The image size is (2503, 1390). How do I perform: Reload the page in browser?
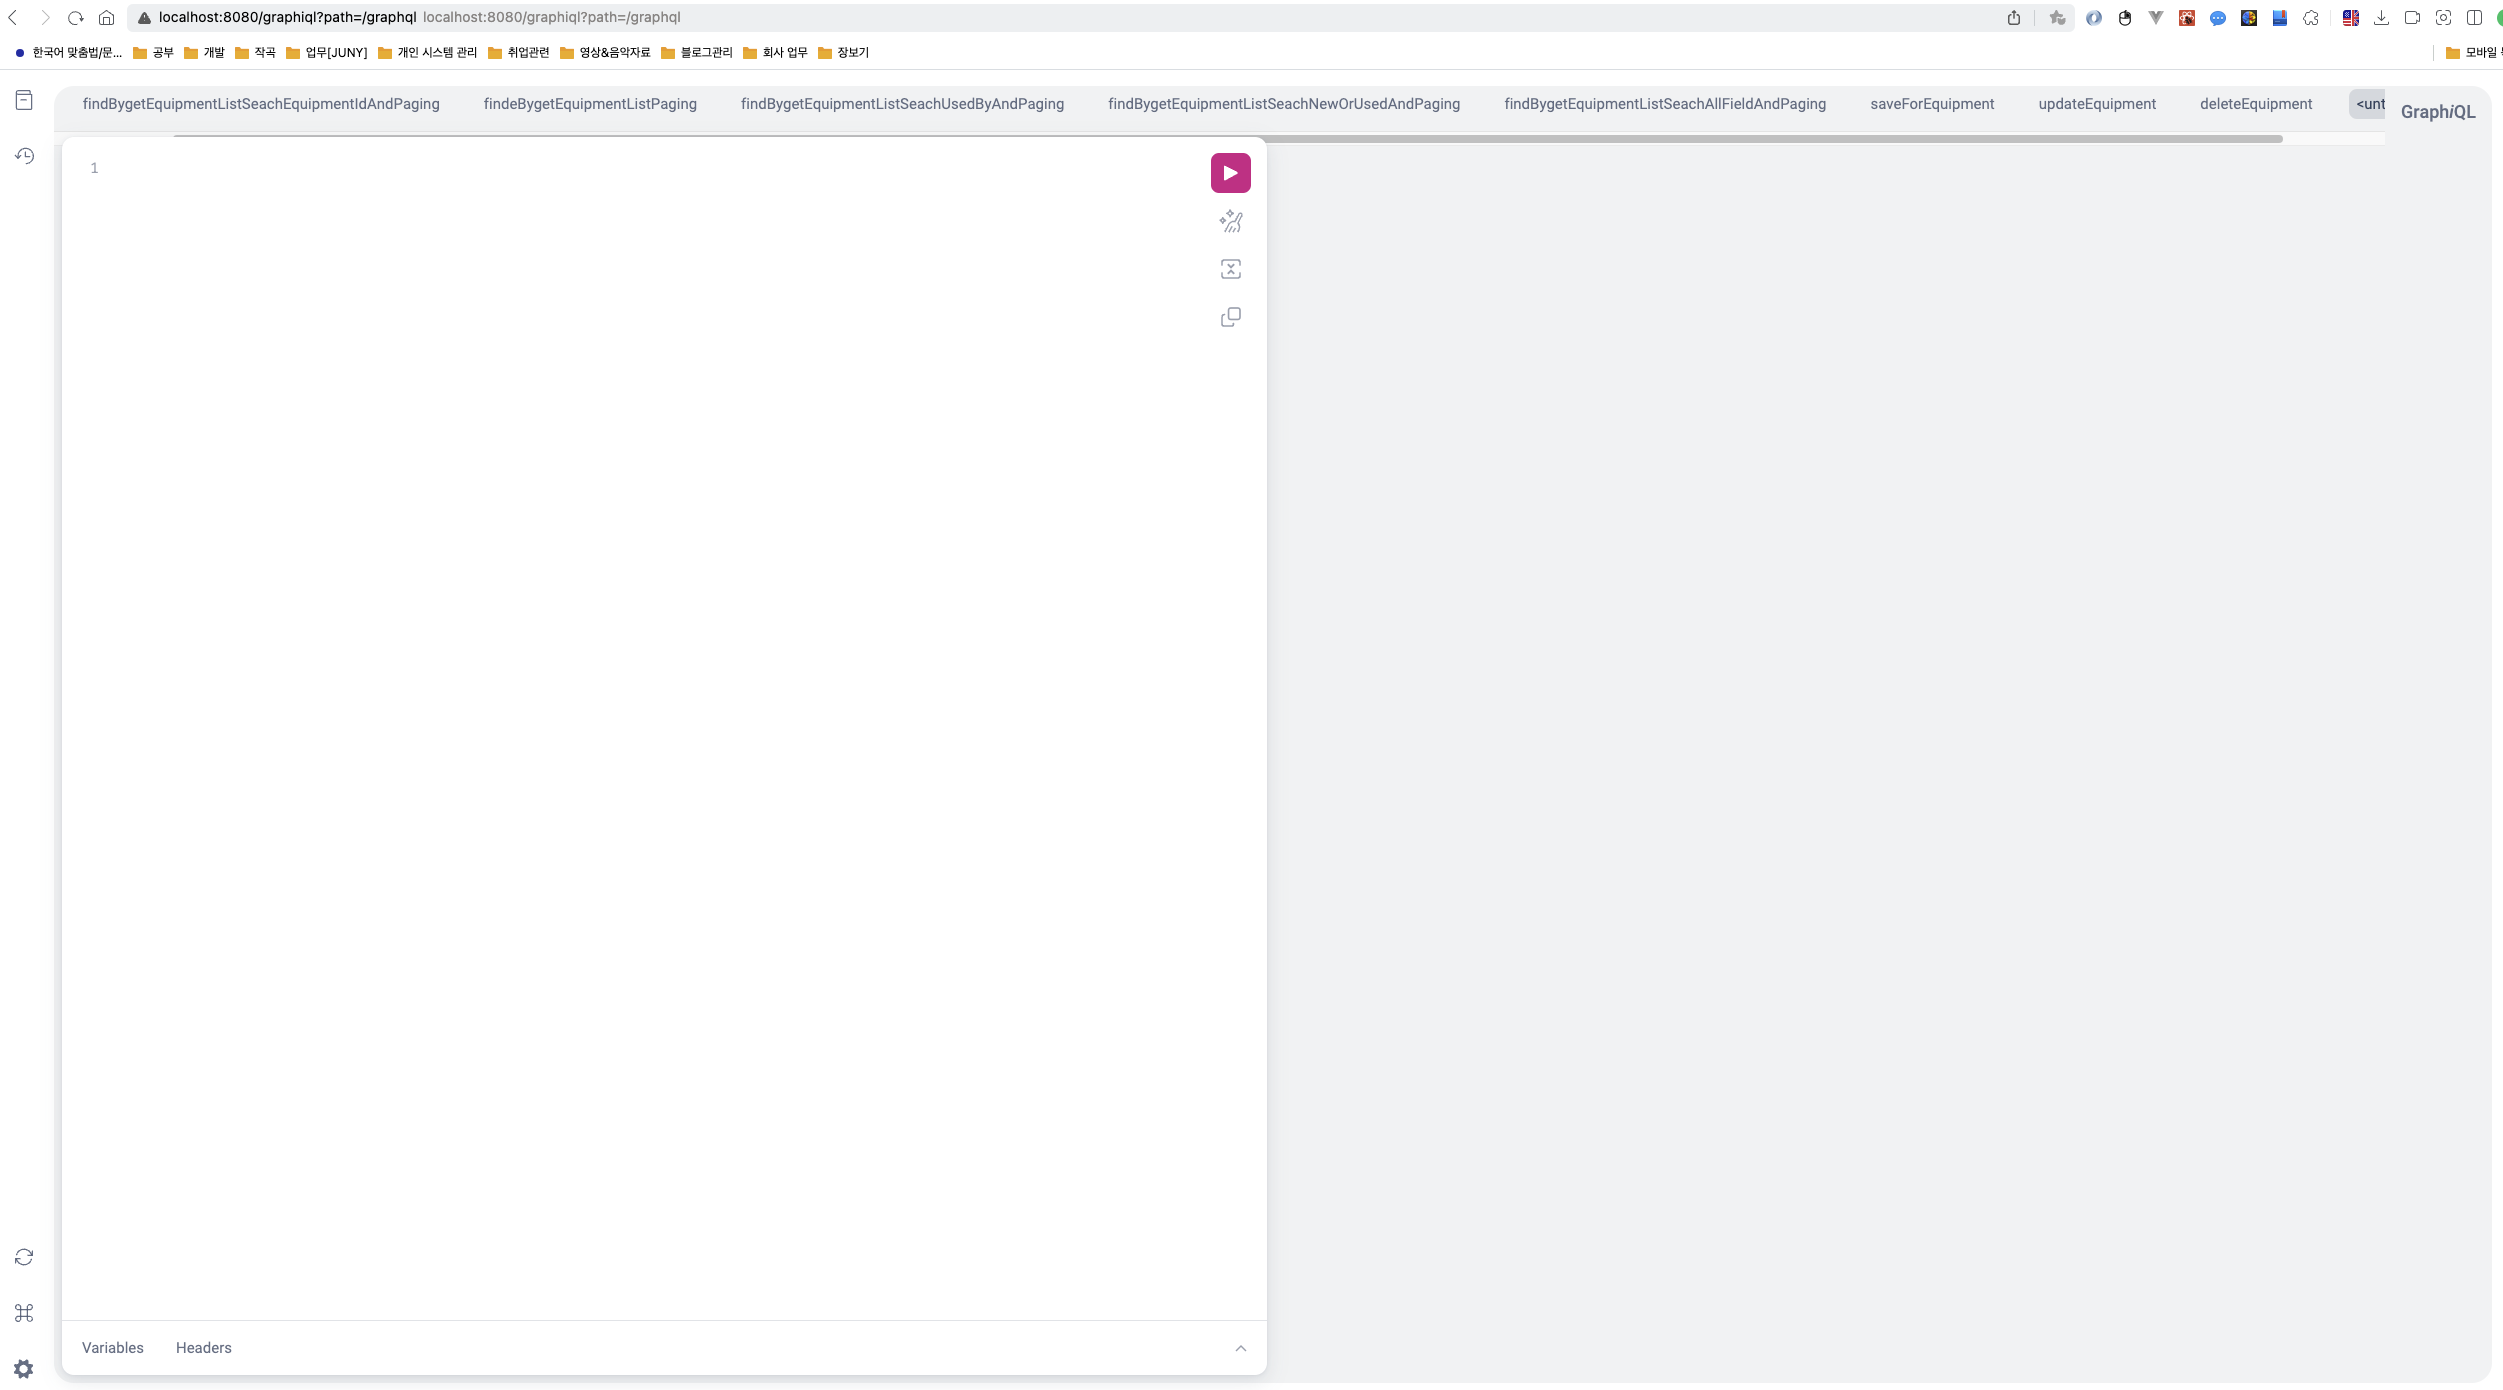(x=75, y=18)
